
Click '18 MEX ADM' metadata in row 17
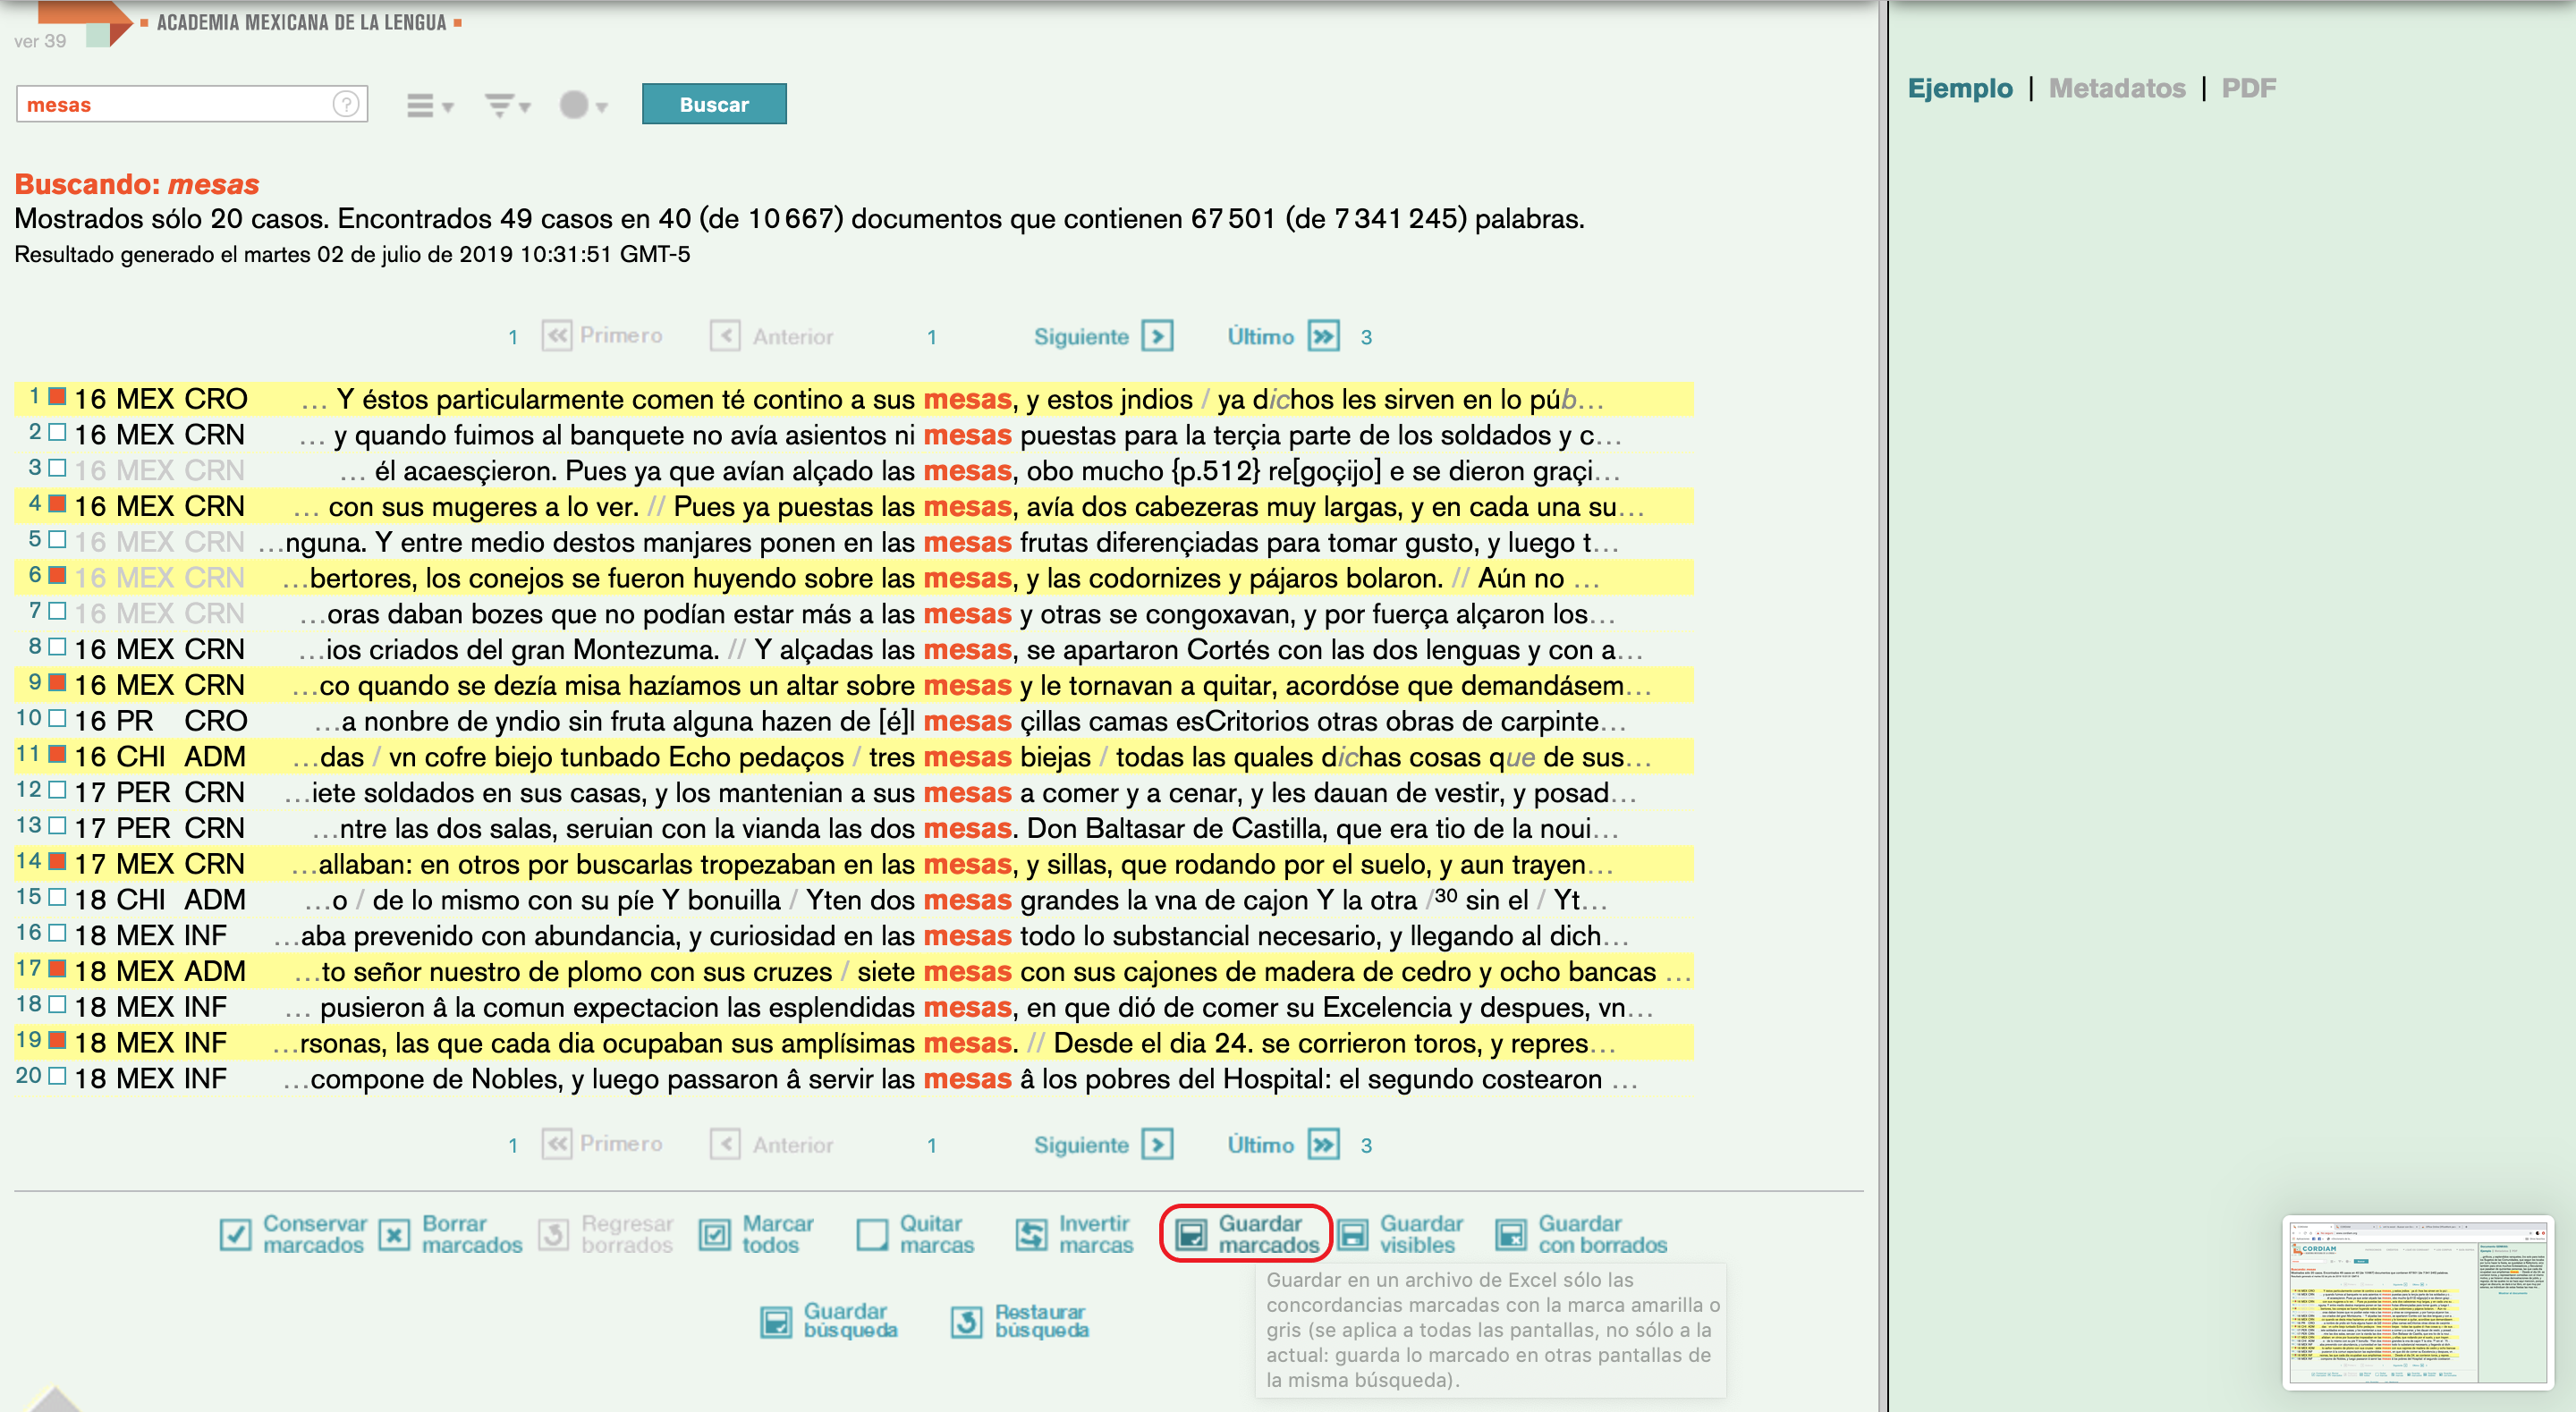(x=160, y=971)
